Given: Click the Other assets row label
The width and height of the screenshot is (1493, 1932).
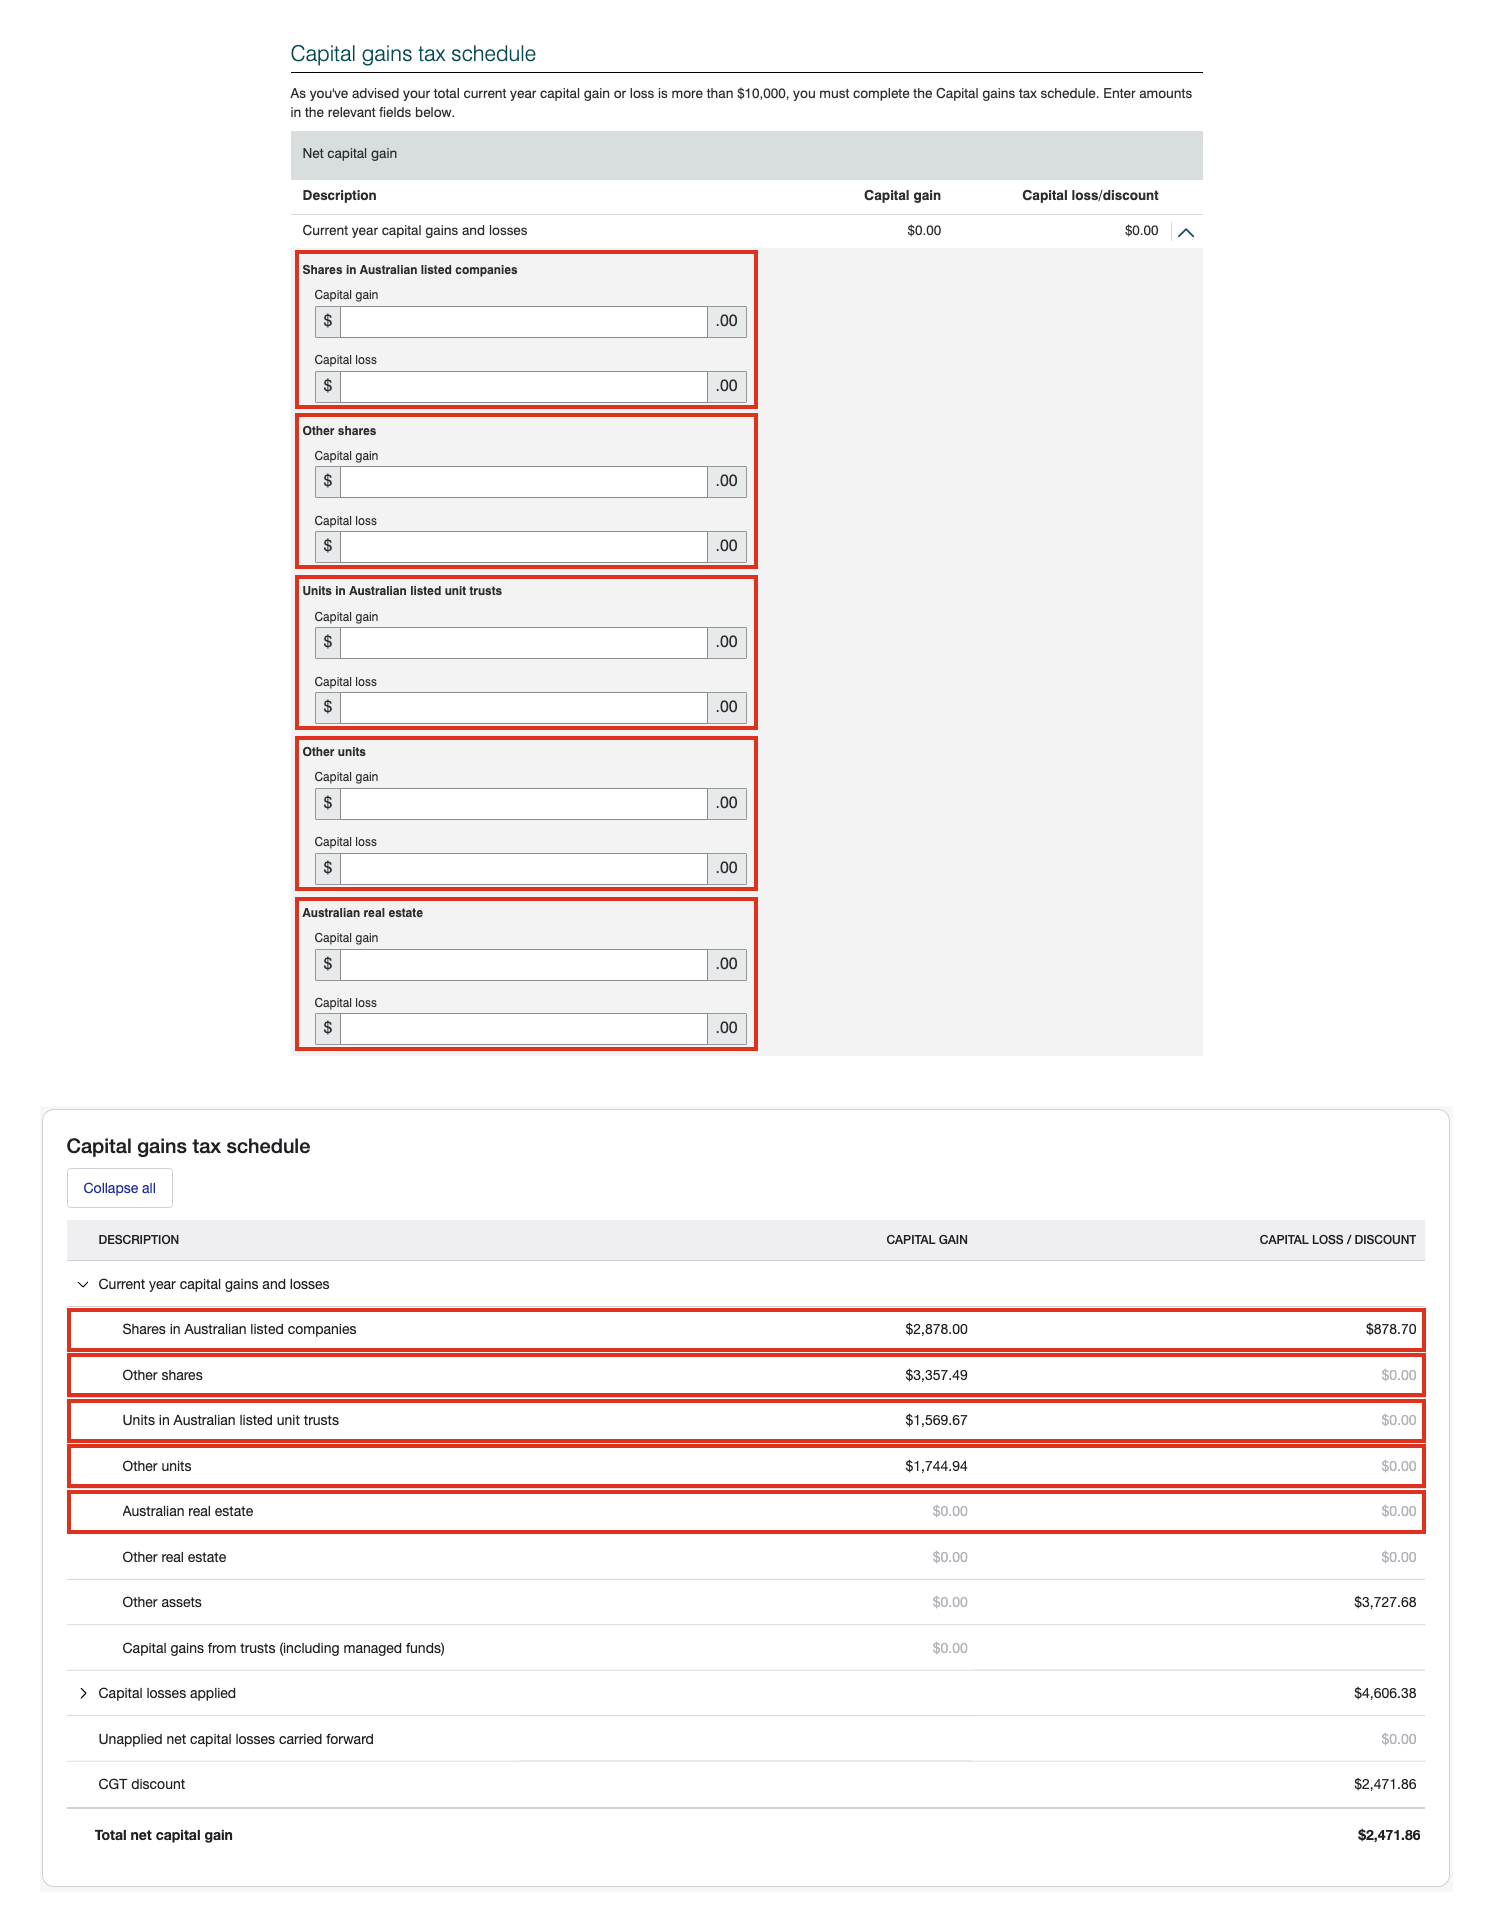Looking at the screenshot, I should [162, 1602].
